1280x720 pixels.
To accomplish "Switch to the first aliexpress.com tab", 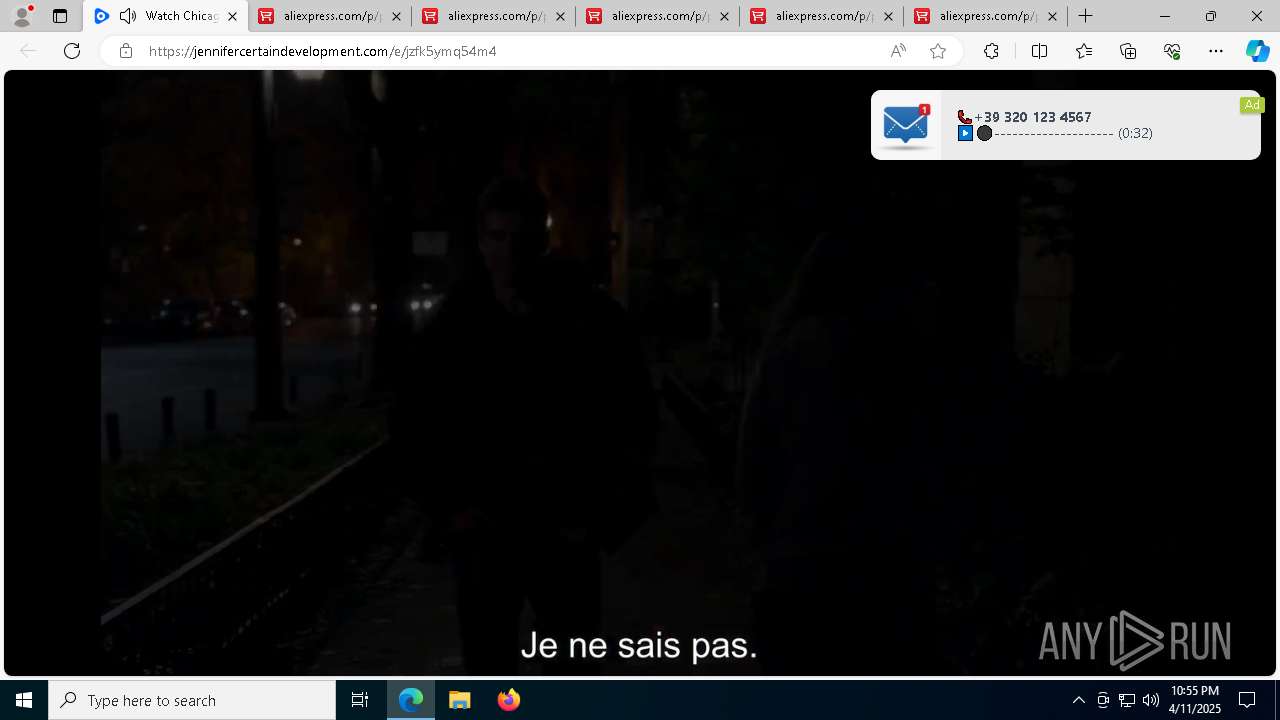I will coord(330,16).
